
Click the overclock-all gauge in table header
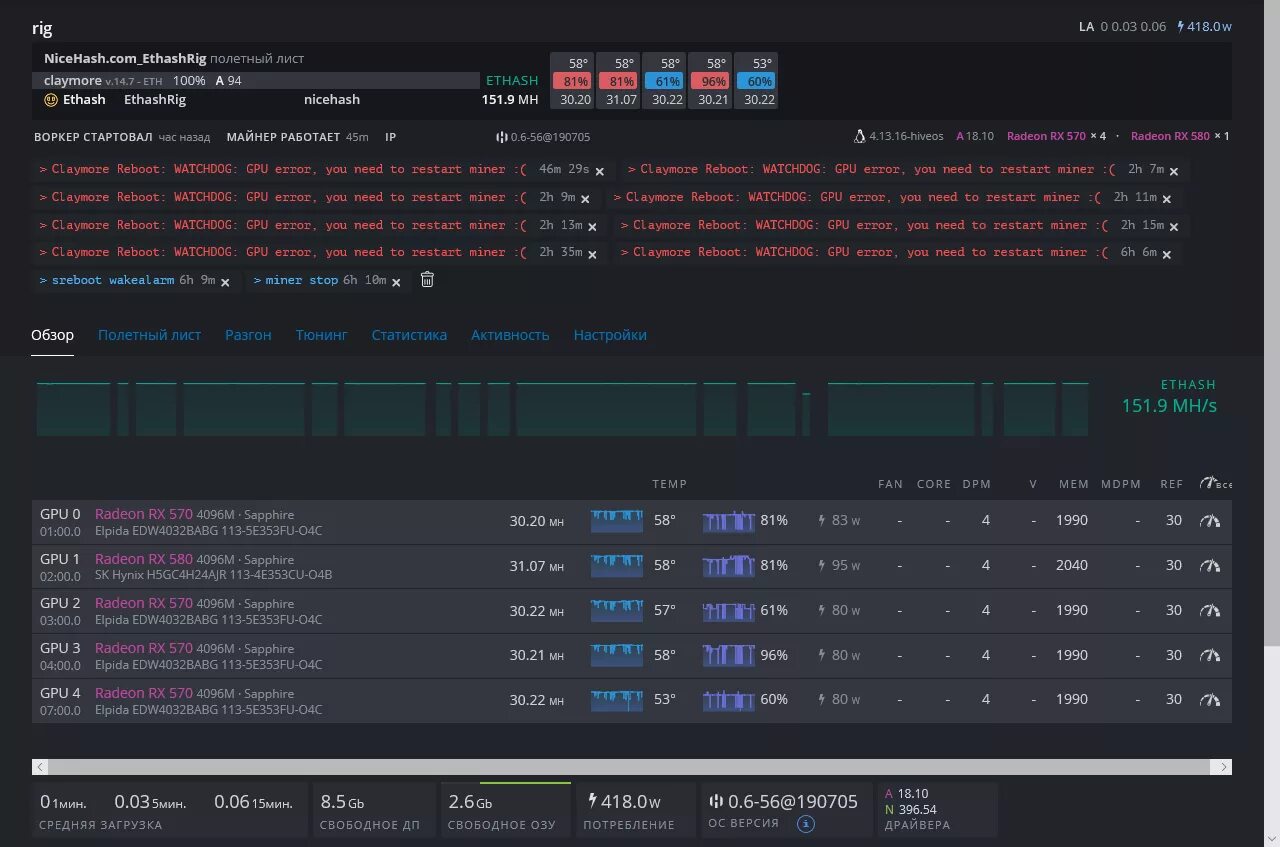pos(1214,484)
